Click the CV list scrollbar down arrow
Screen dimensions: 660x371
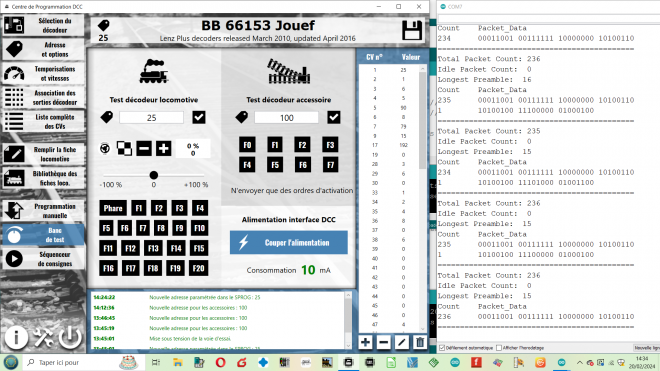[423, 329]
